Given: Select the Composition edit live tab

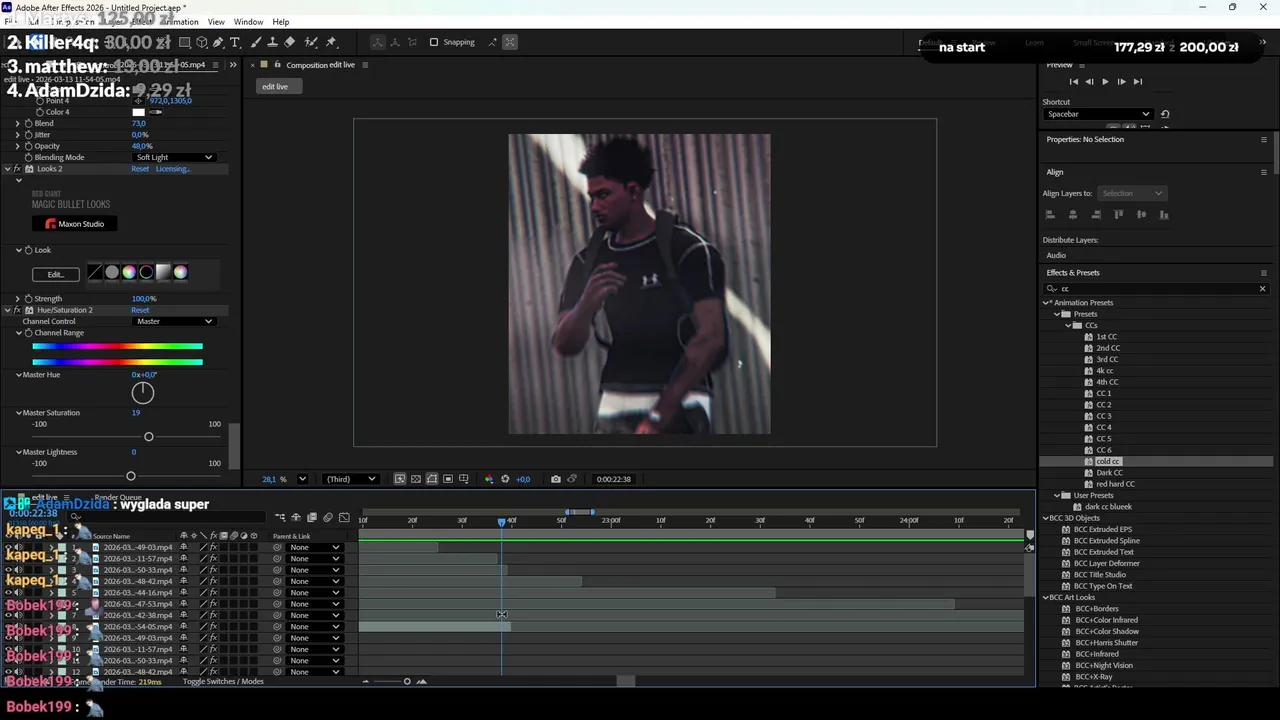Looking at the screenshot, I should 320,65.
